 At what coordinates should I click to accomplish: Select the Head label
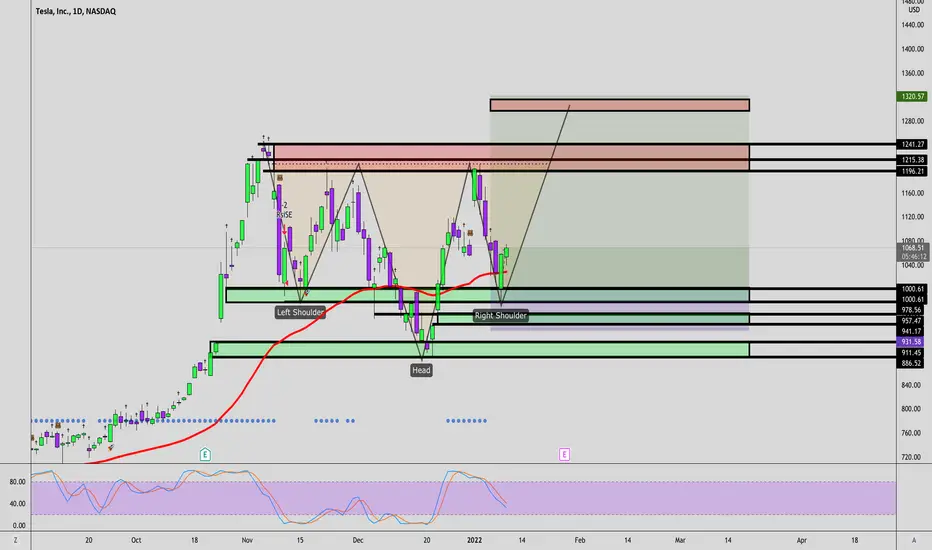(x=421, y=370)
